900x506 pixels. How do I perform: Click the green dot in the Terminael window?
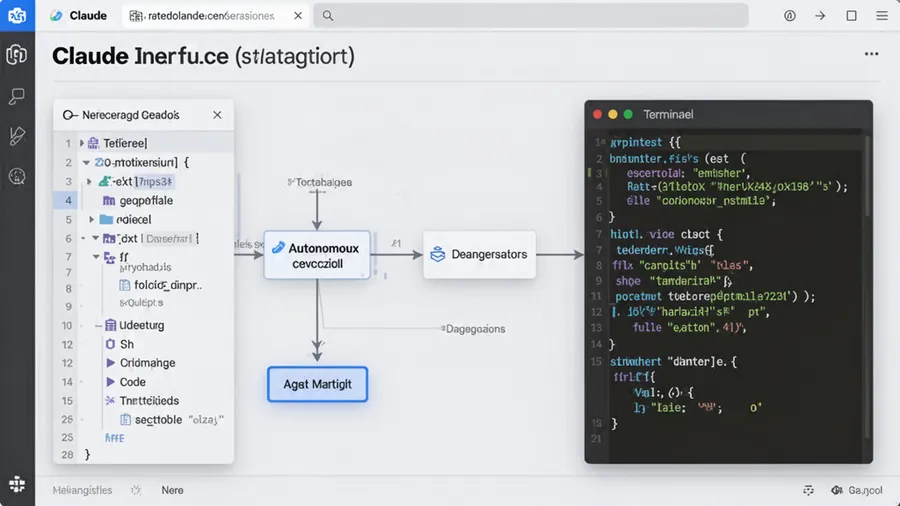click(628, 114)
